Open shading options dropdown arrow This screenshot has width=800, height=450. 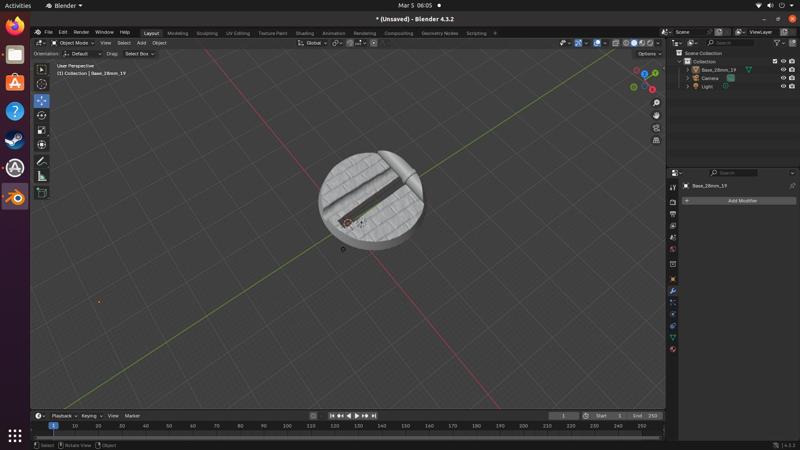(x=658, y=43)
